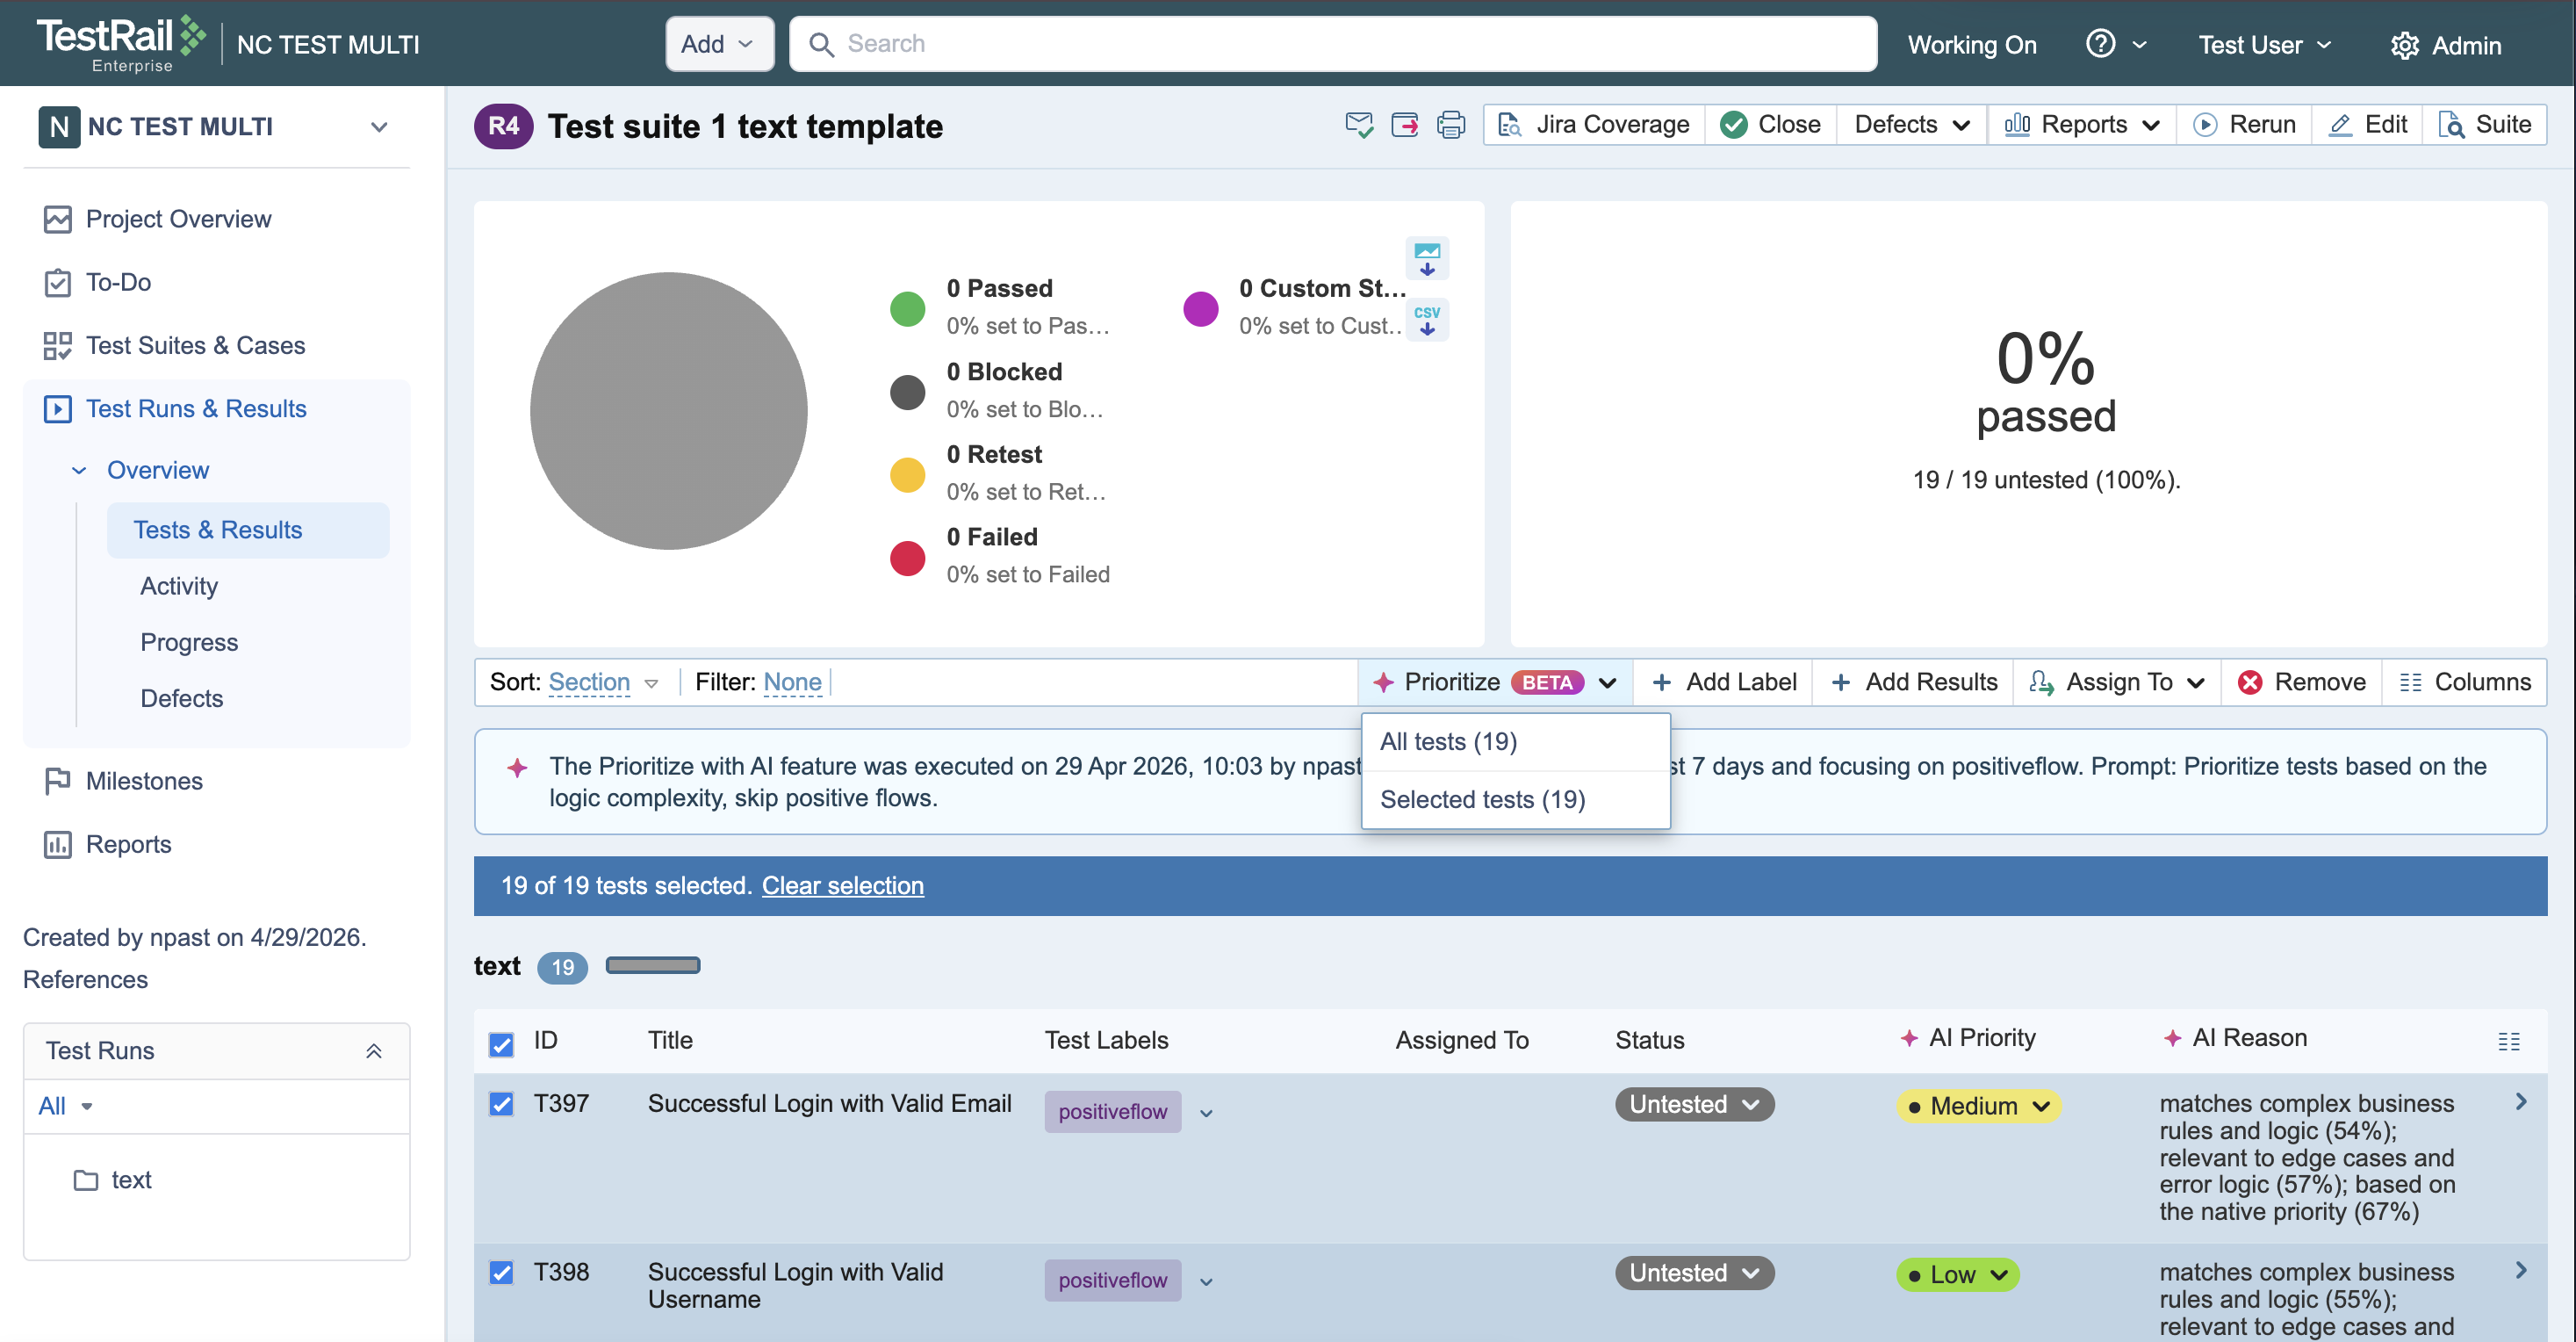This screenshot has width=2576, height=1342.
Task: Open table column settings icon in header row
Action: (x=2508, y=1041)
